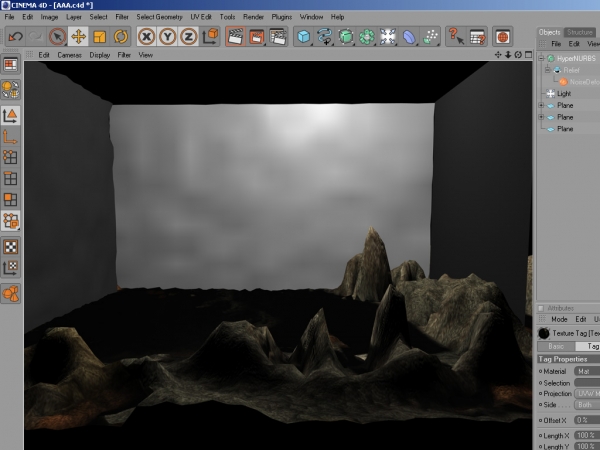The image size is (600, 450).
Task: Toggle the Y axis lock
Action: (167, 37)
